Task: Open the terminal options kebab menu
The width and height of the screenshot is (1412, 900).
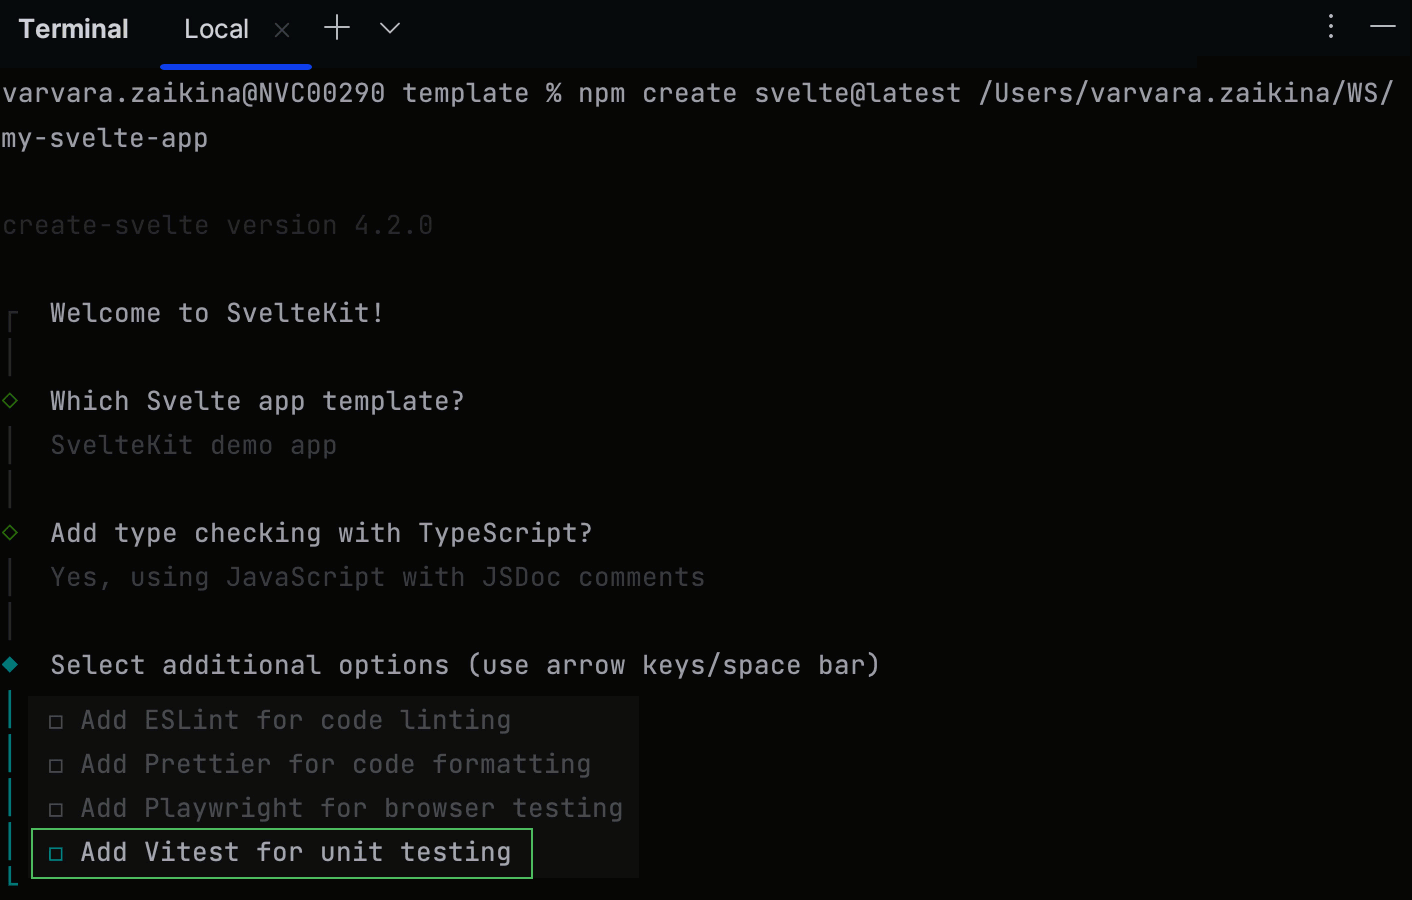Action: coord(1330,27)
